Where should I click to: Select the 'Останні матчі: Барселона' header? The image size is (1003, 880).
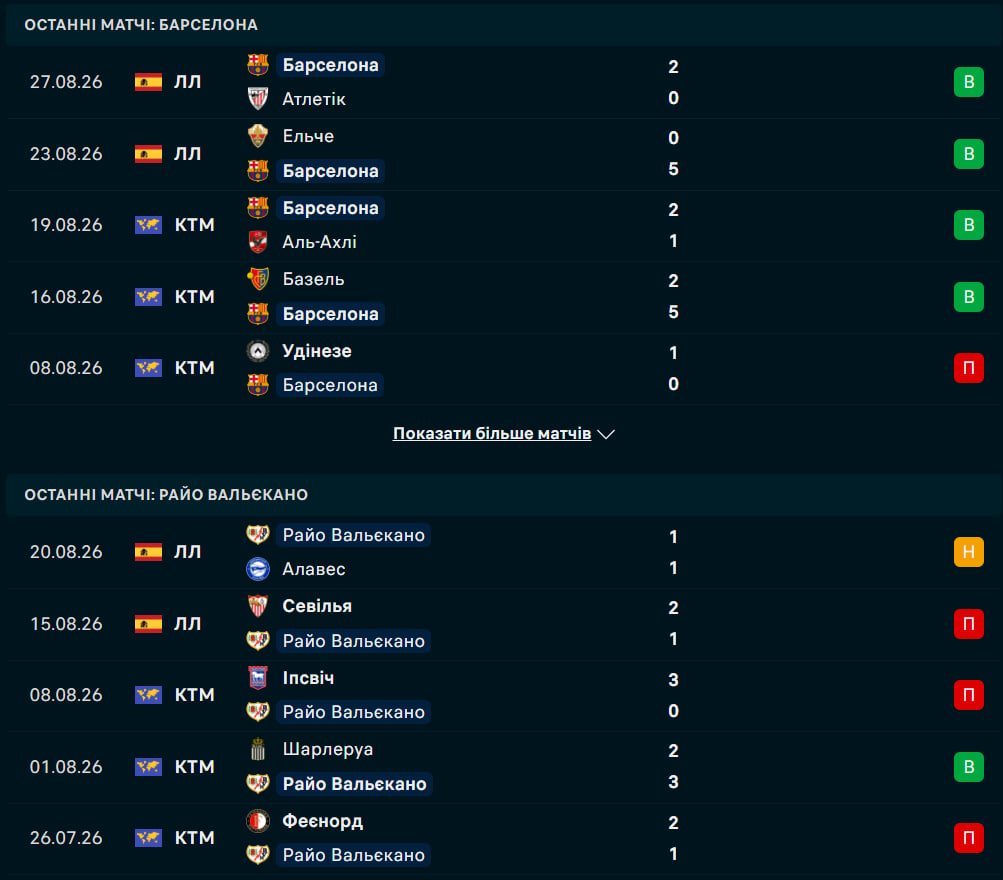141,24
